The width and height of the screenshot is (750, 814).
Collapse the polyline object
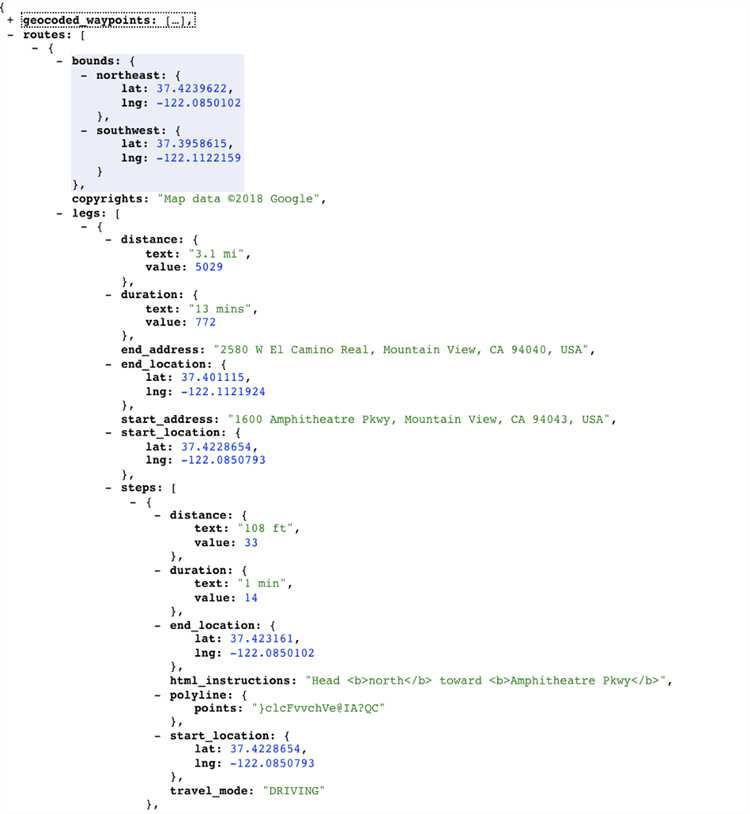[157, 695]
